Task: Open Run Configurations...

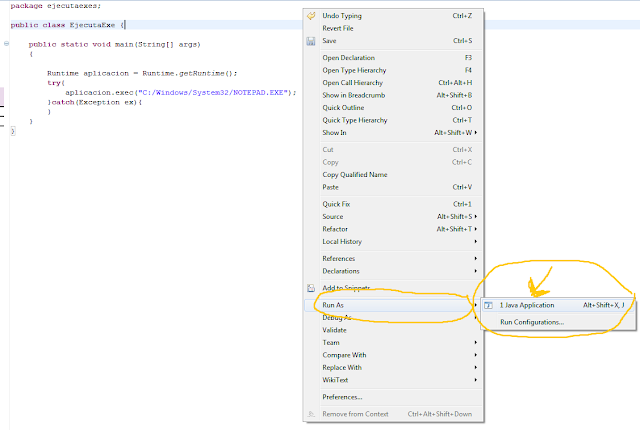Action: click(558, 322)
